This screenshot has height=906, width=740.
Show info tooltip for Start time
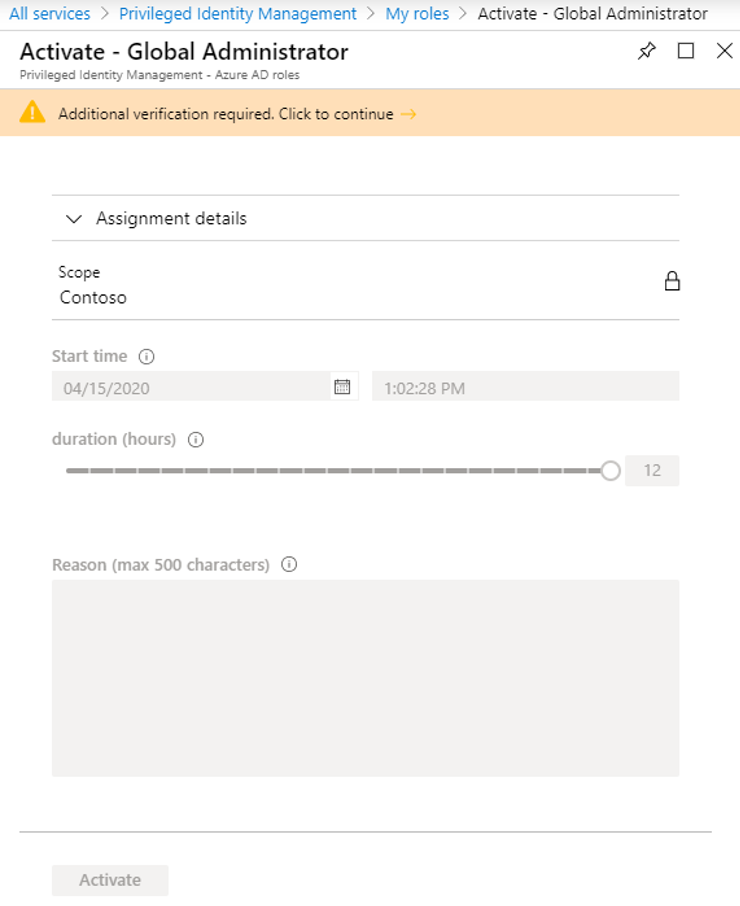147,357
